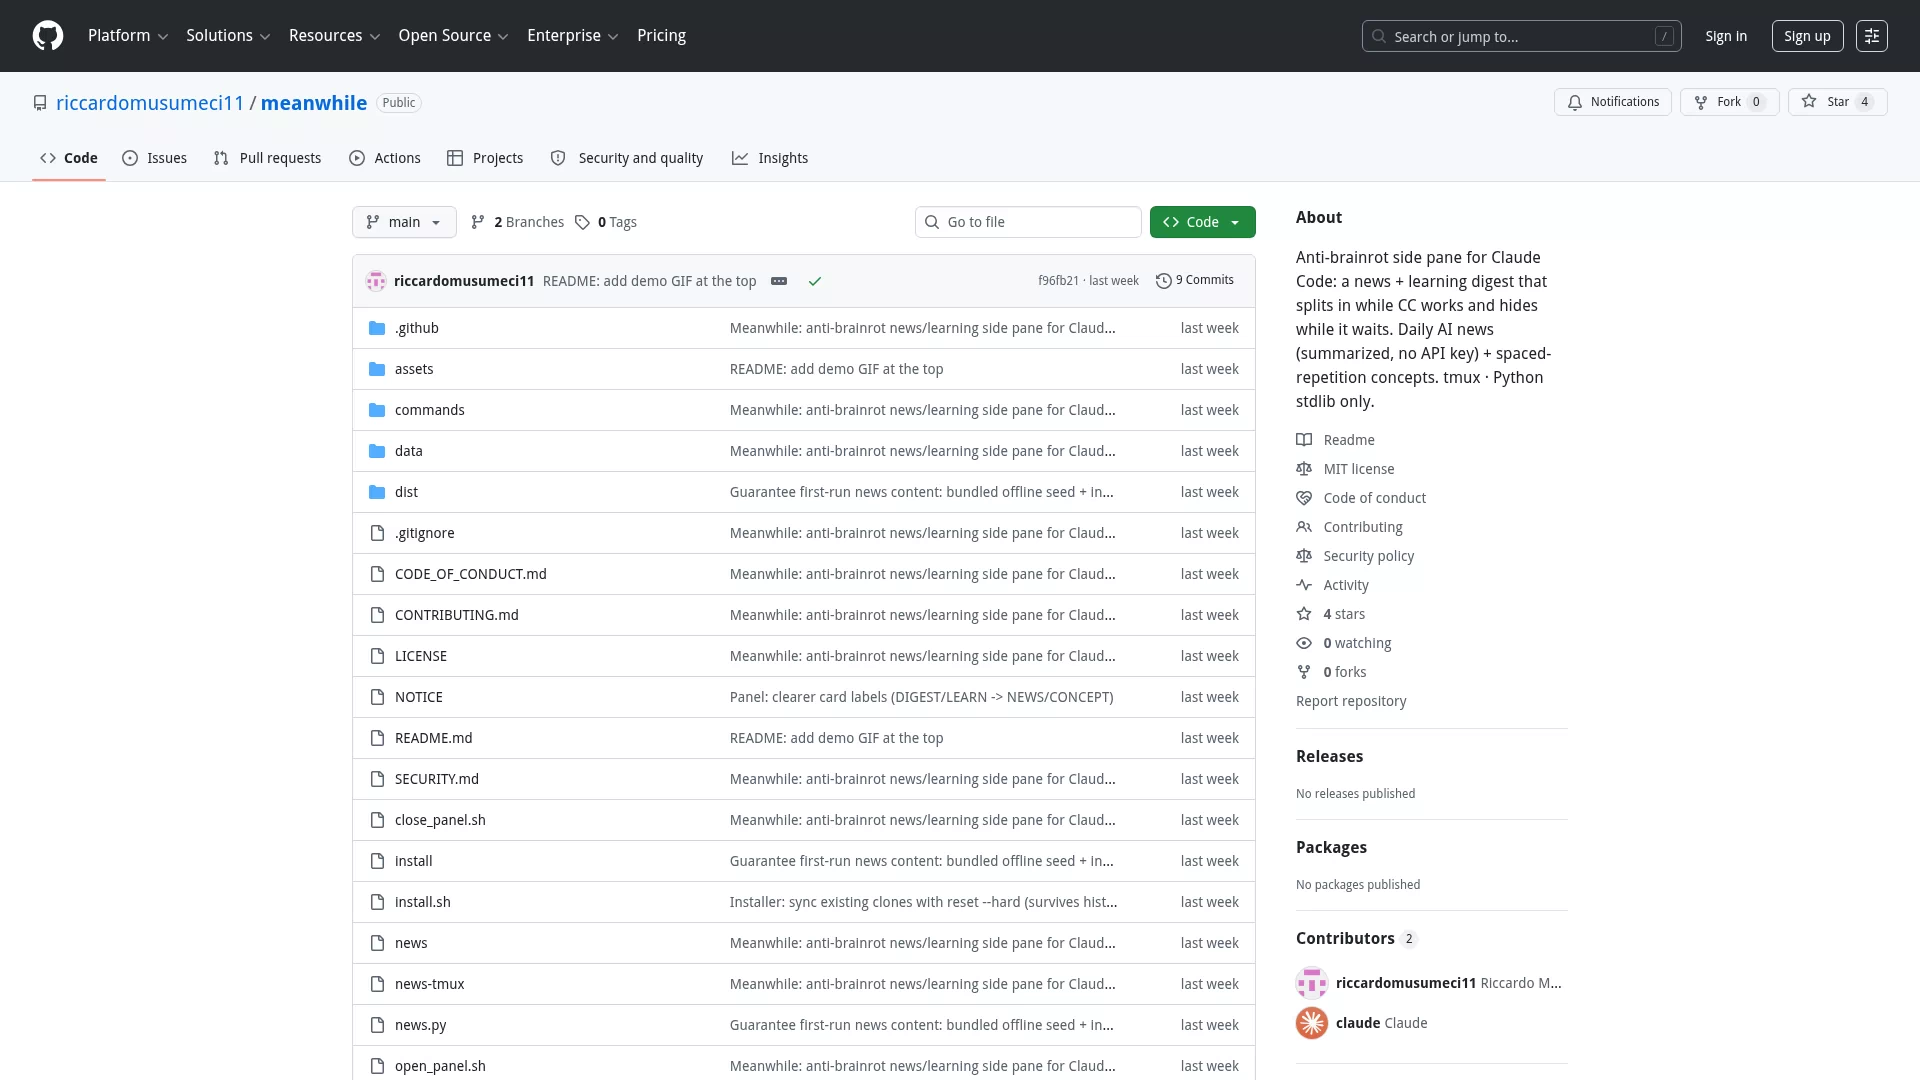Screen dimensions: 1920x1080
Task: Open the main branch selector dropdown
Action: tap(404, 222)
